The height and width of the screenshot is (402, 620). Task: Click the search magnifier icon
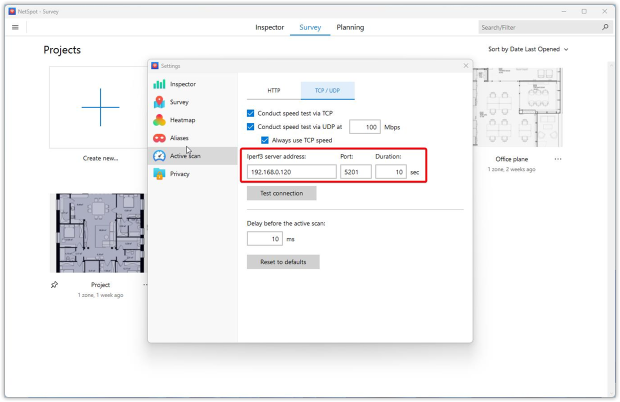coord(605,27)
